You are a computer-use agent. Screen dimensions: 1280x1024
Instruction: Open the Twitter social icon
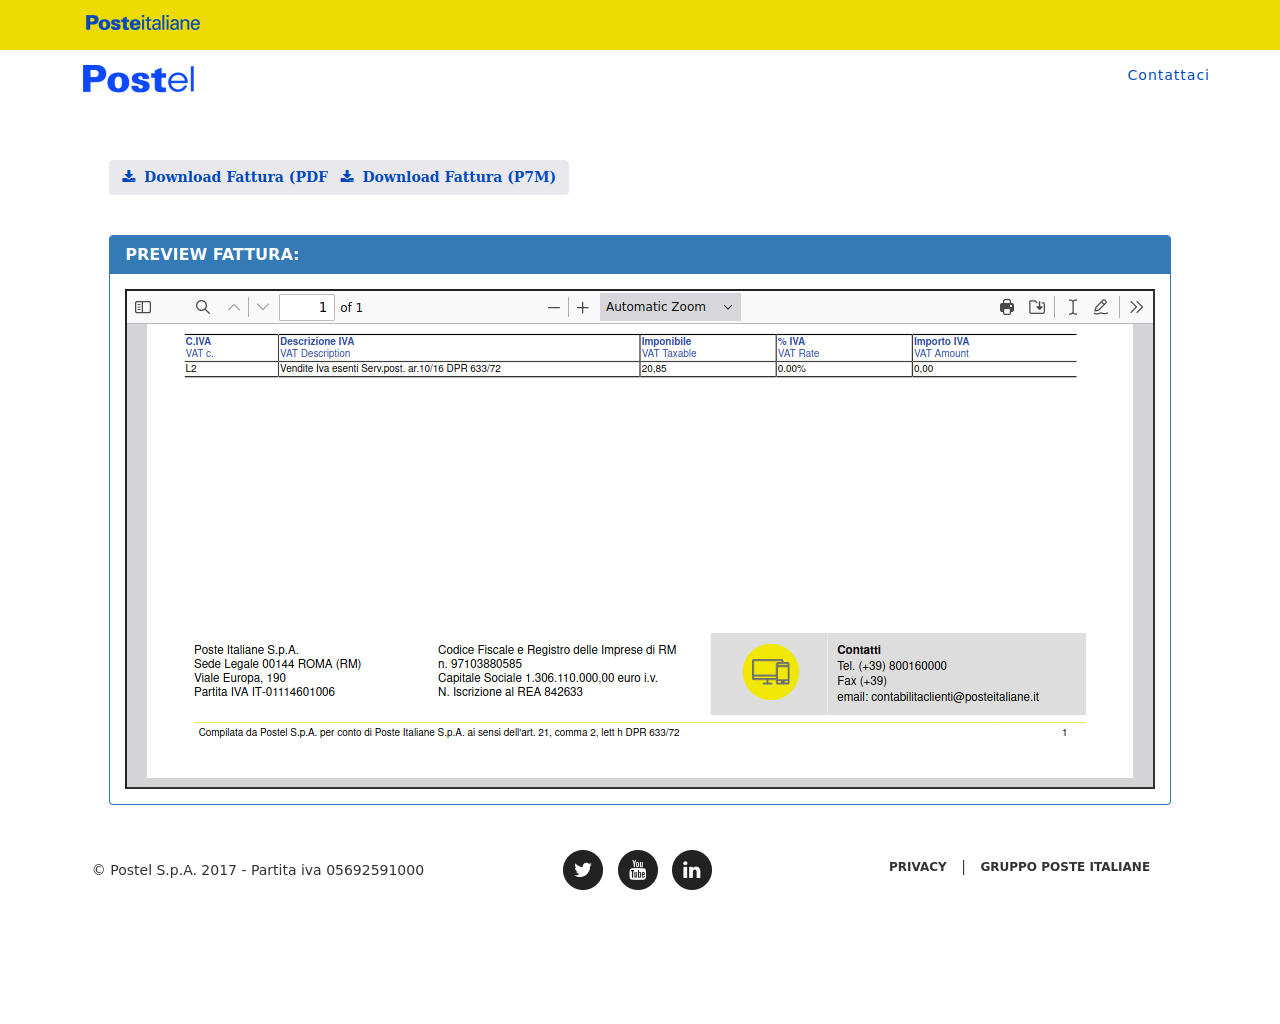(x=583, y=870)
